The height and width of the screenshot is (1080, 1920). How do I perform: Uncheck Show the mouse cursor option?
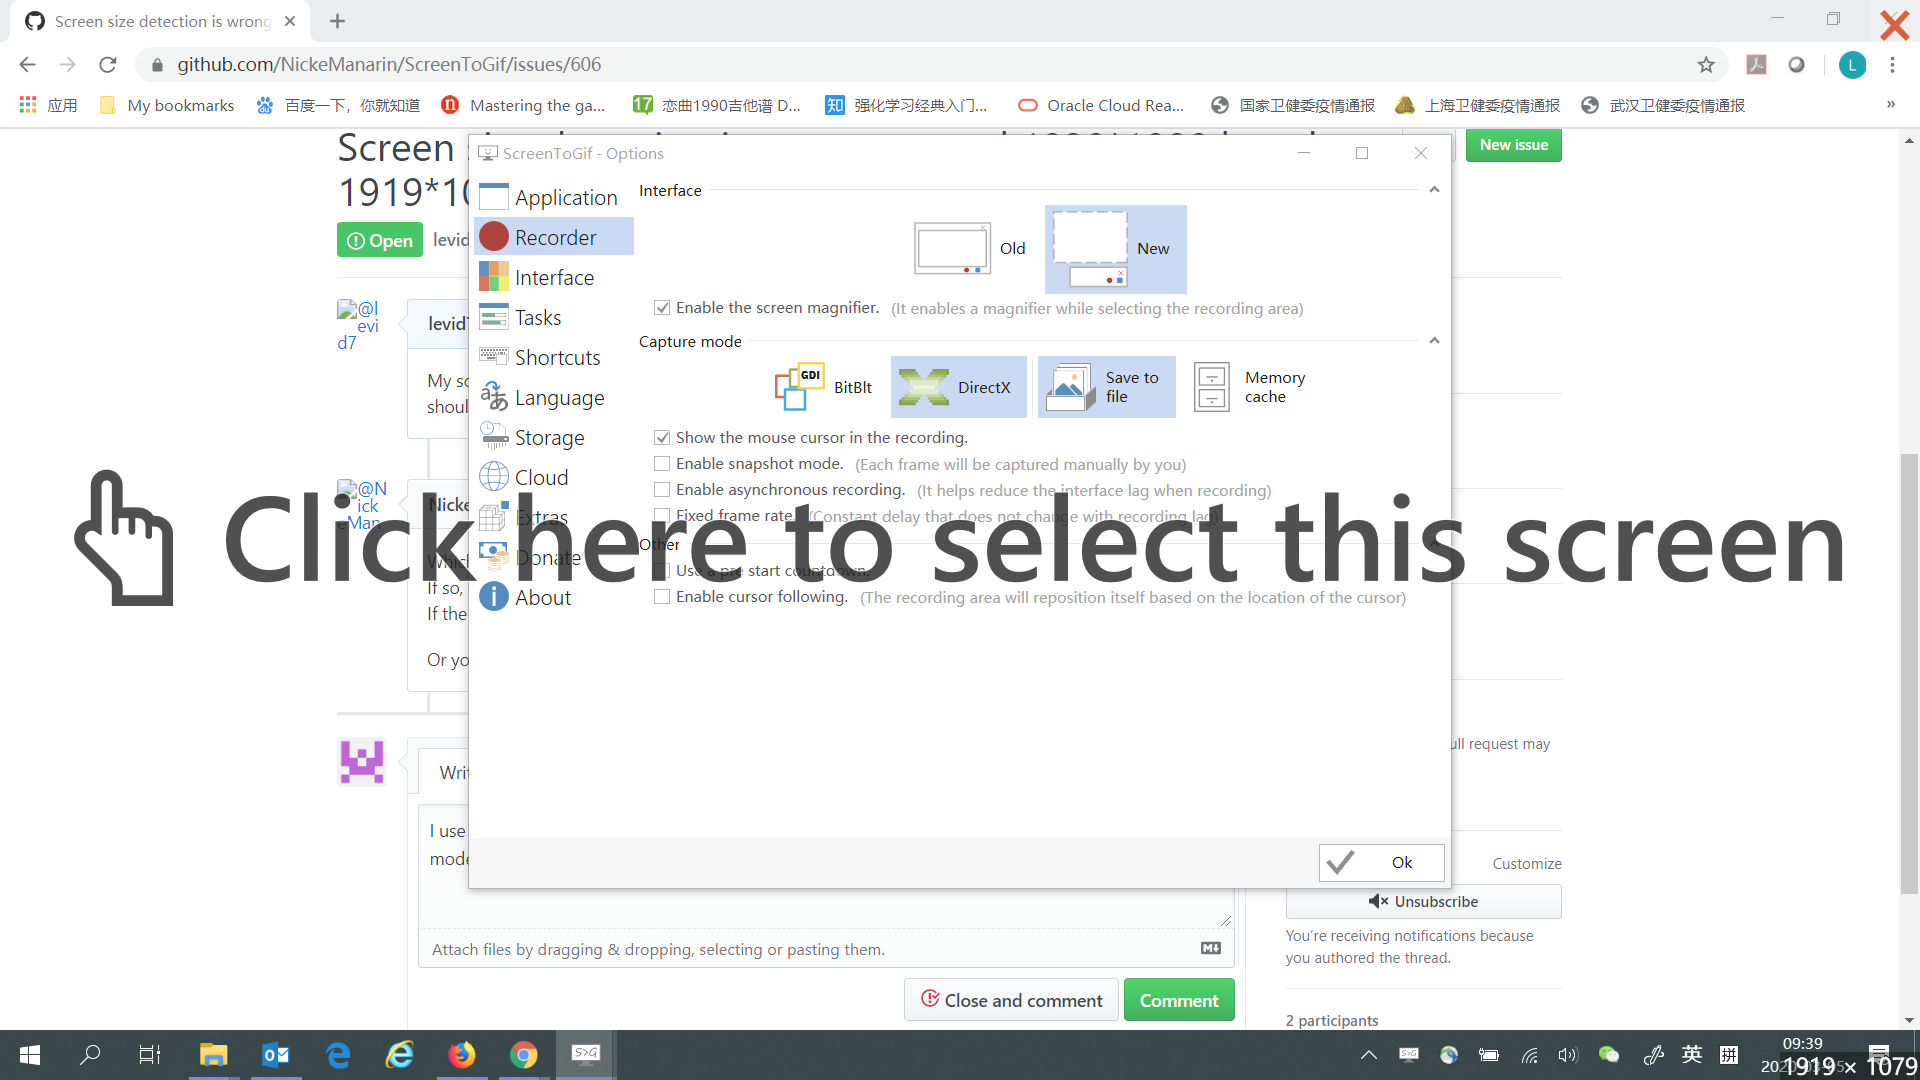point(662,438)
